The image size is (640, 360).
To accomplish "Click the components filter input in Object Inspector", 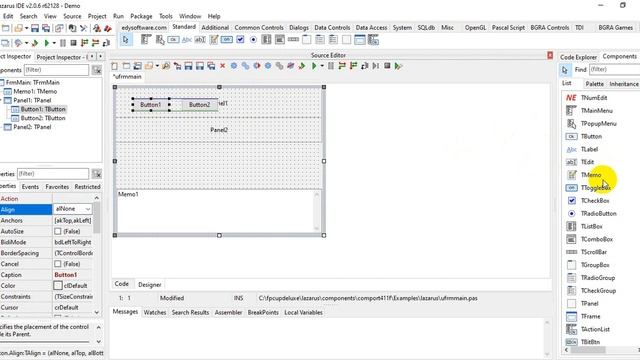I will point(56,70).
